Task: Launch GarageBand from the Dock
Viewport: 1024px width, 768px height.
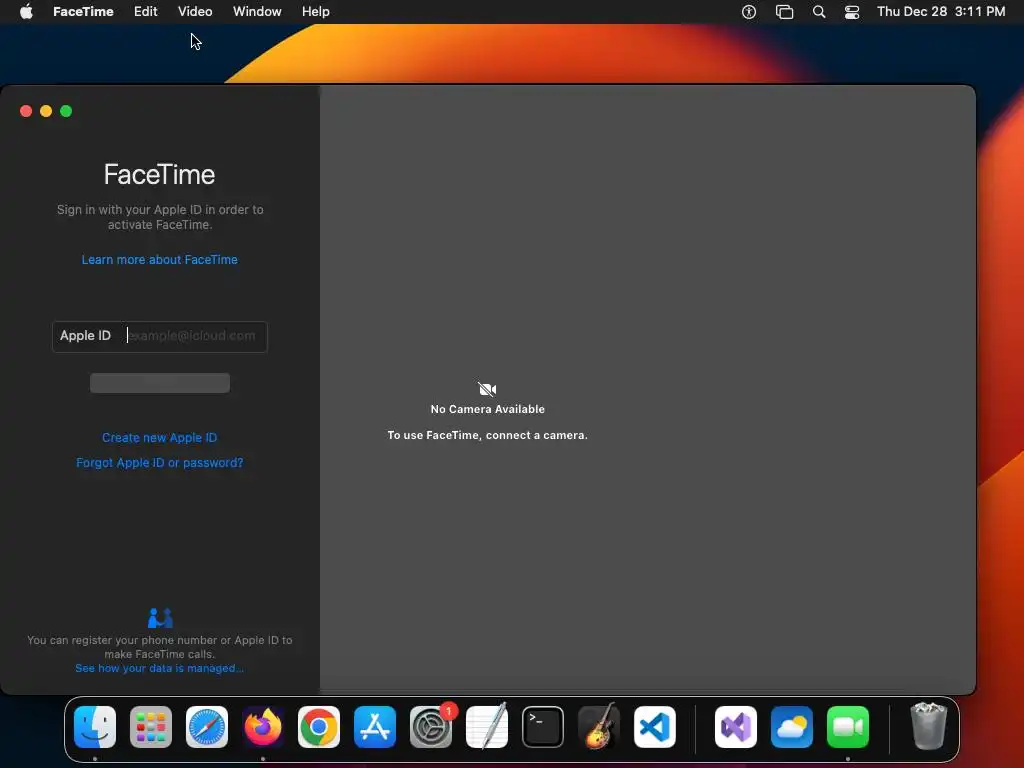Action: tap(599, 726)
